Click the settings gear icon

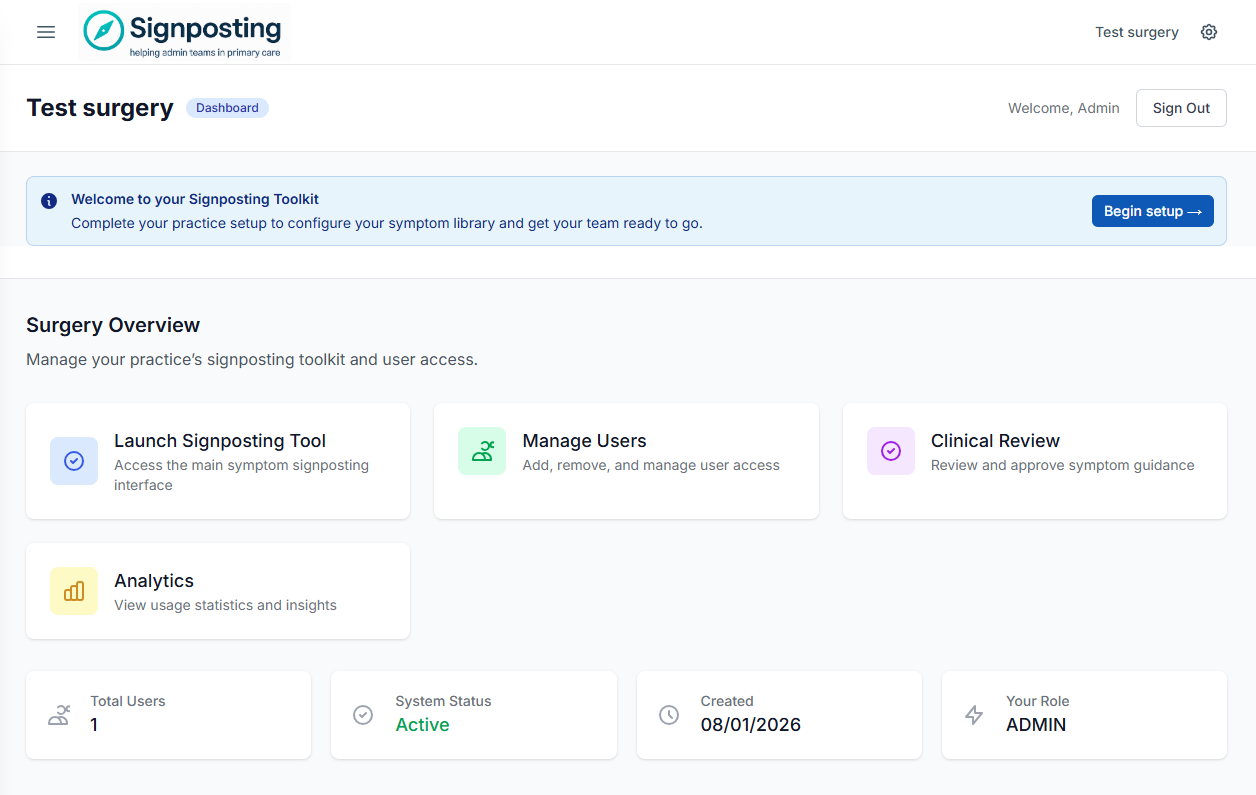pyautogui.click(x=1209, y=32)
